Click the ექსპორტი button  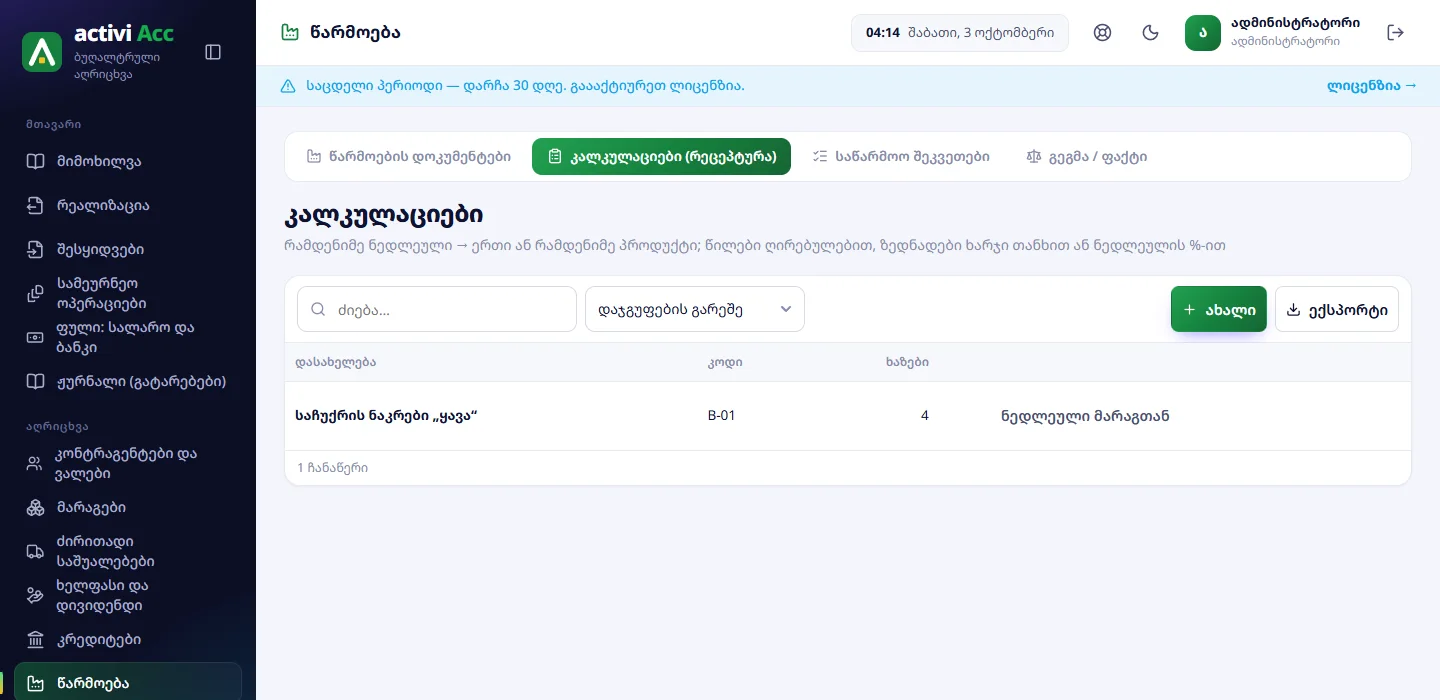coord(1337,310)
